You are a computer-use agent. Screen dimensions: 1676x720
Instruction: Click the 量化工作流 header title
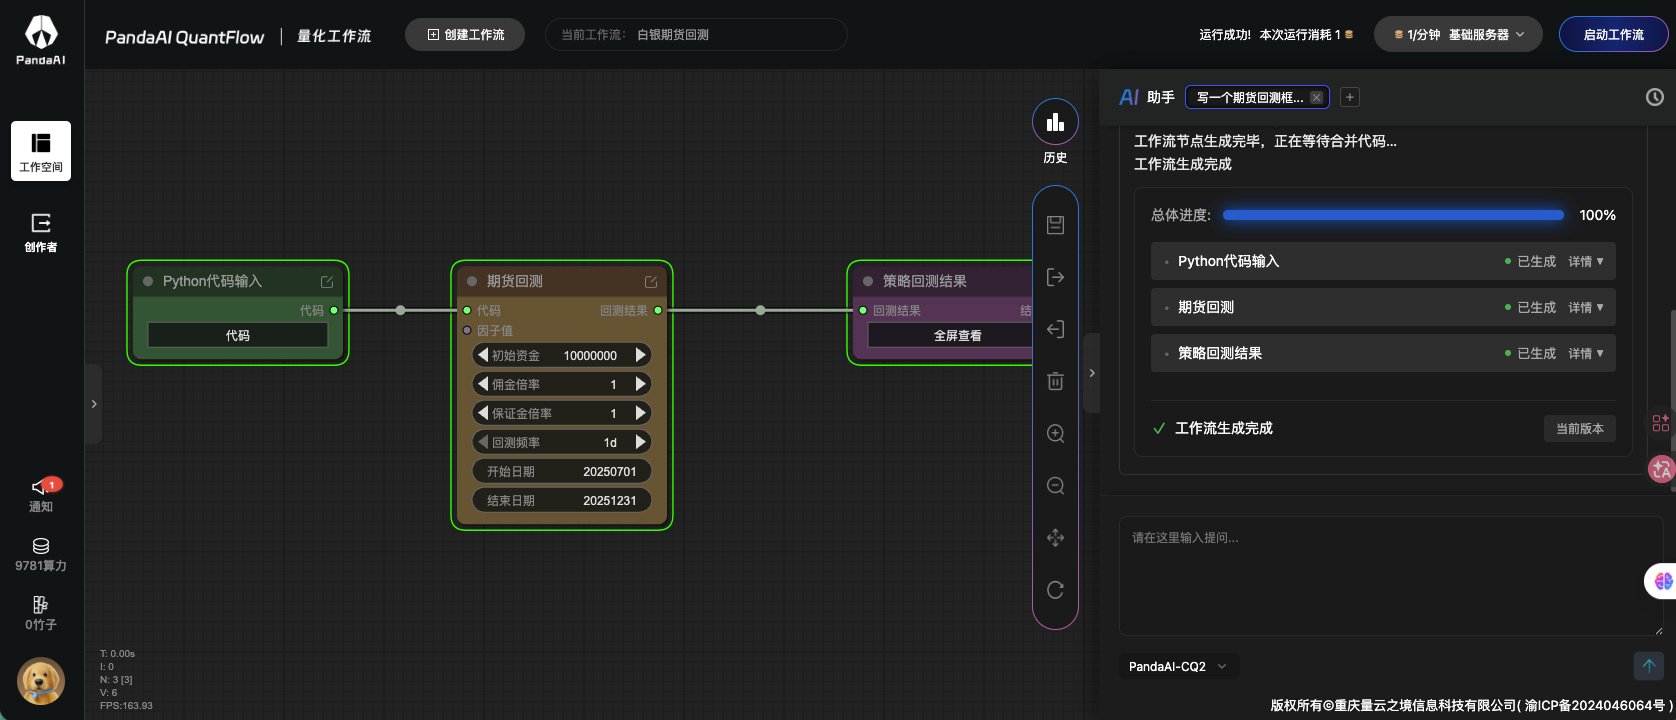click(334, 36)
